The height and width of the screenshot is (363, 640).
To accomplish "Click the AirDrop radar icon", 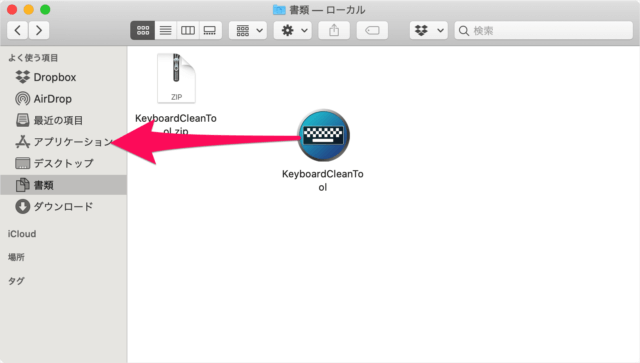I will click(x=22, y=99).
